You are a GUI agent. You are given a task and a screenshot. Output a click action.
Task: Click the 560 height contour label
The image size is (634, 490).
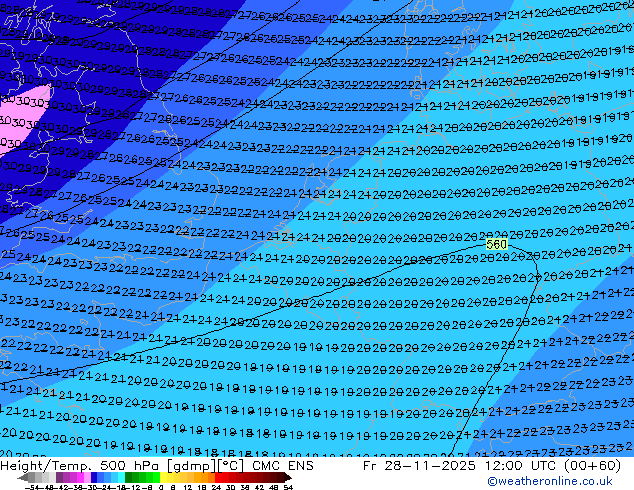click(497, 244)
